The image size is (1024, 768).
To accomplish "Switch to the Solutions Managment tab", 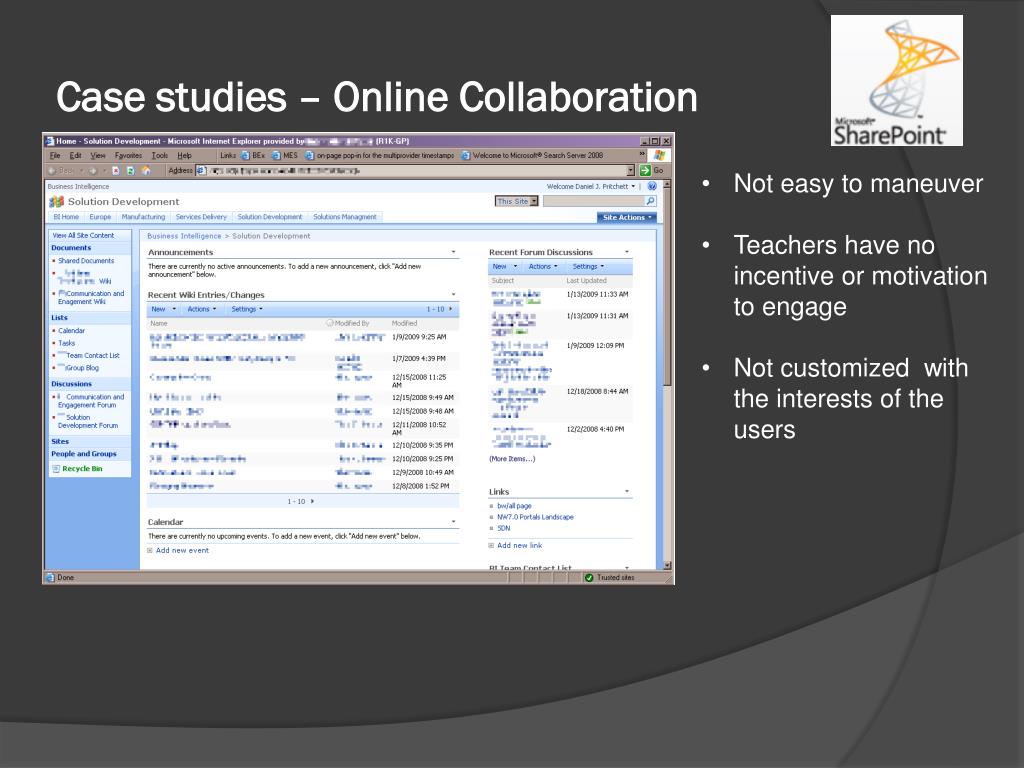I will coord(345,217).
